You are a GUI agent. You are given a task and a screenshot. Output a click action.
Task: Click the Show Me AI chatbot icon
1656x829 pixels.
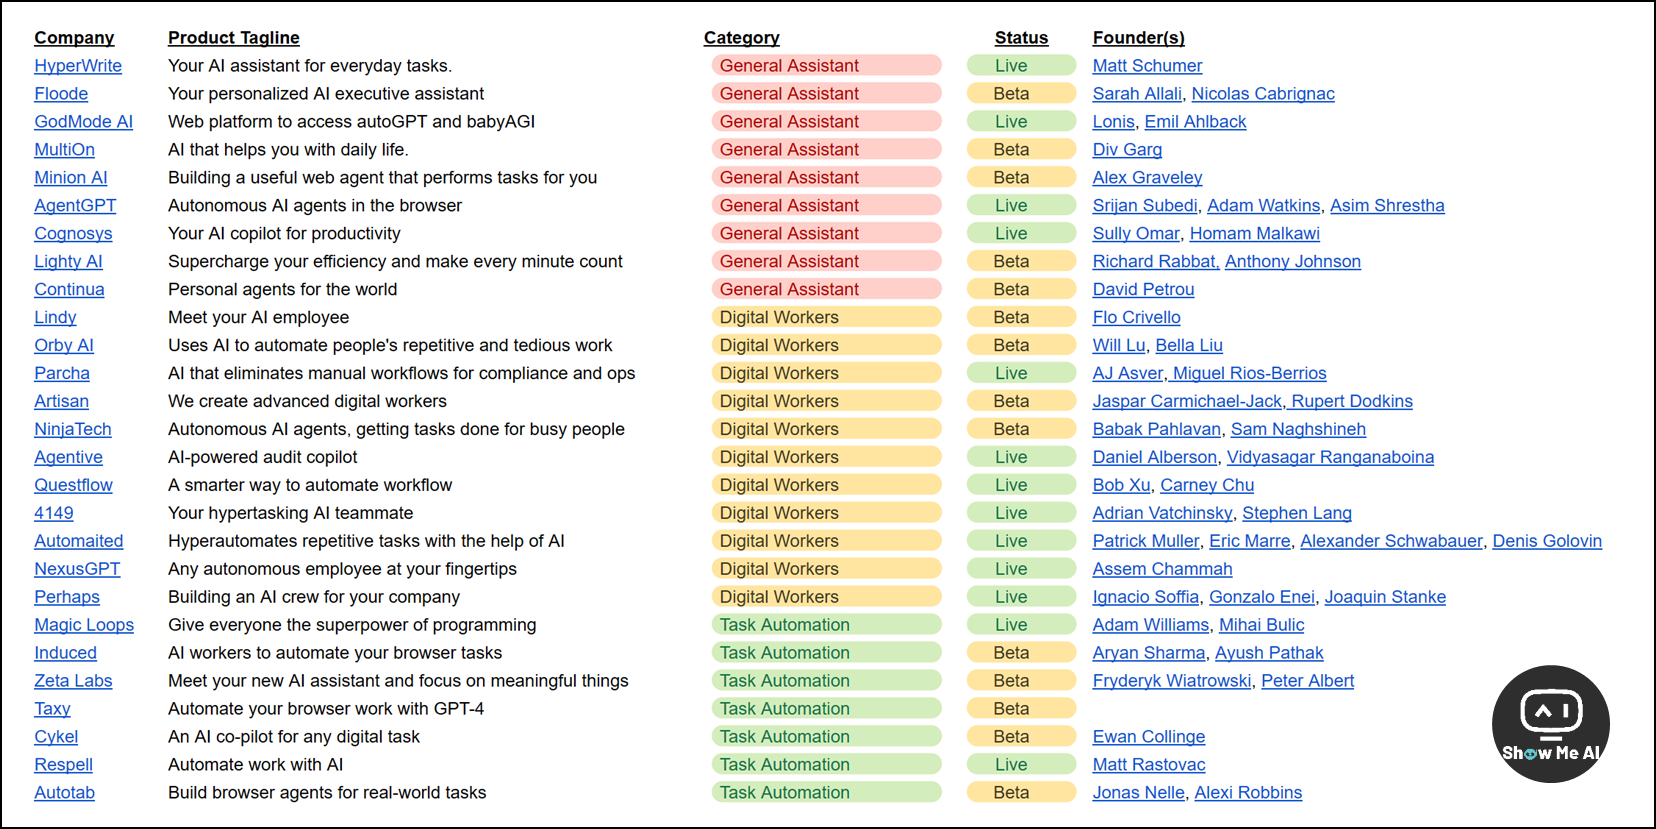[x=1550, y=723]
